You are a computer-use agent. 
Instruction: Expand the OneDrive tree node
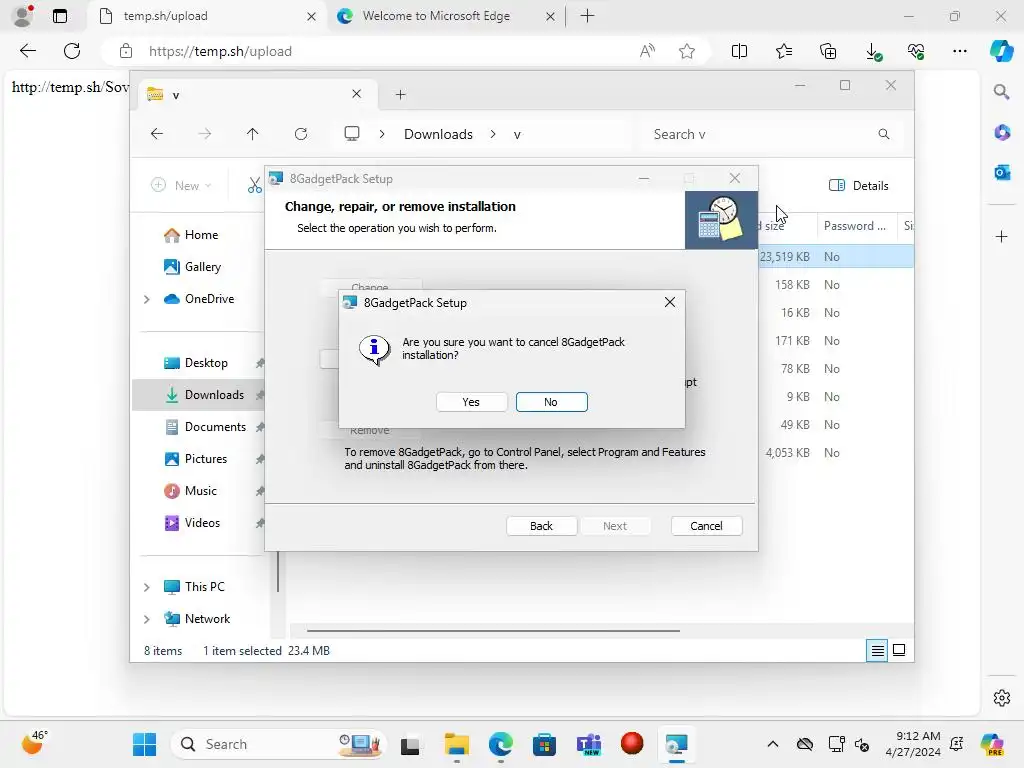(147, 299)
